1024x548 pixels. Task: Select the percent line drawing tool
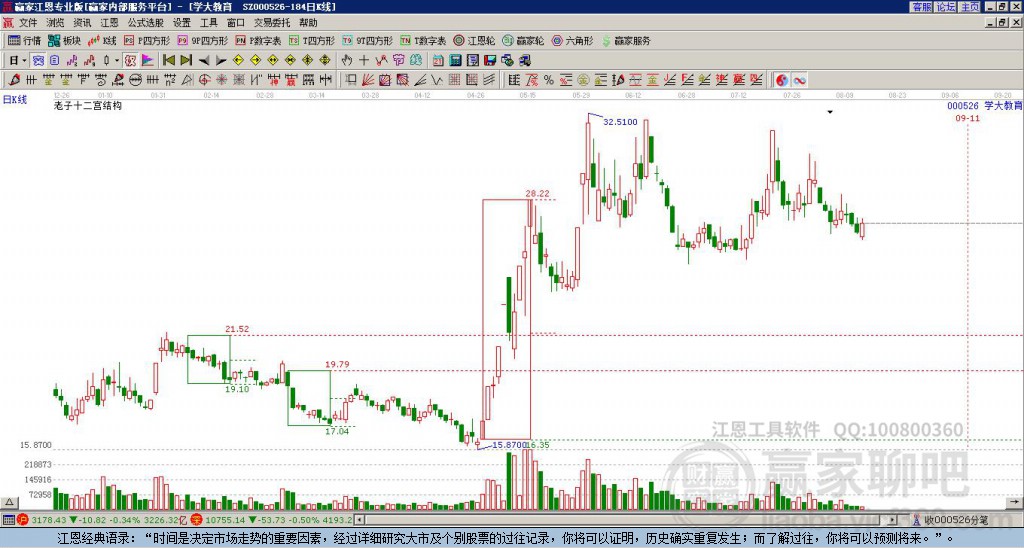[x=549, y=80]
